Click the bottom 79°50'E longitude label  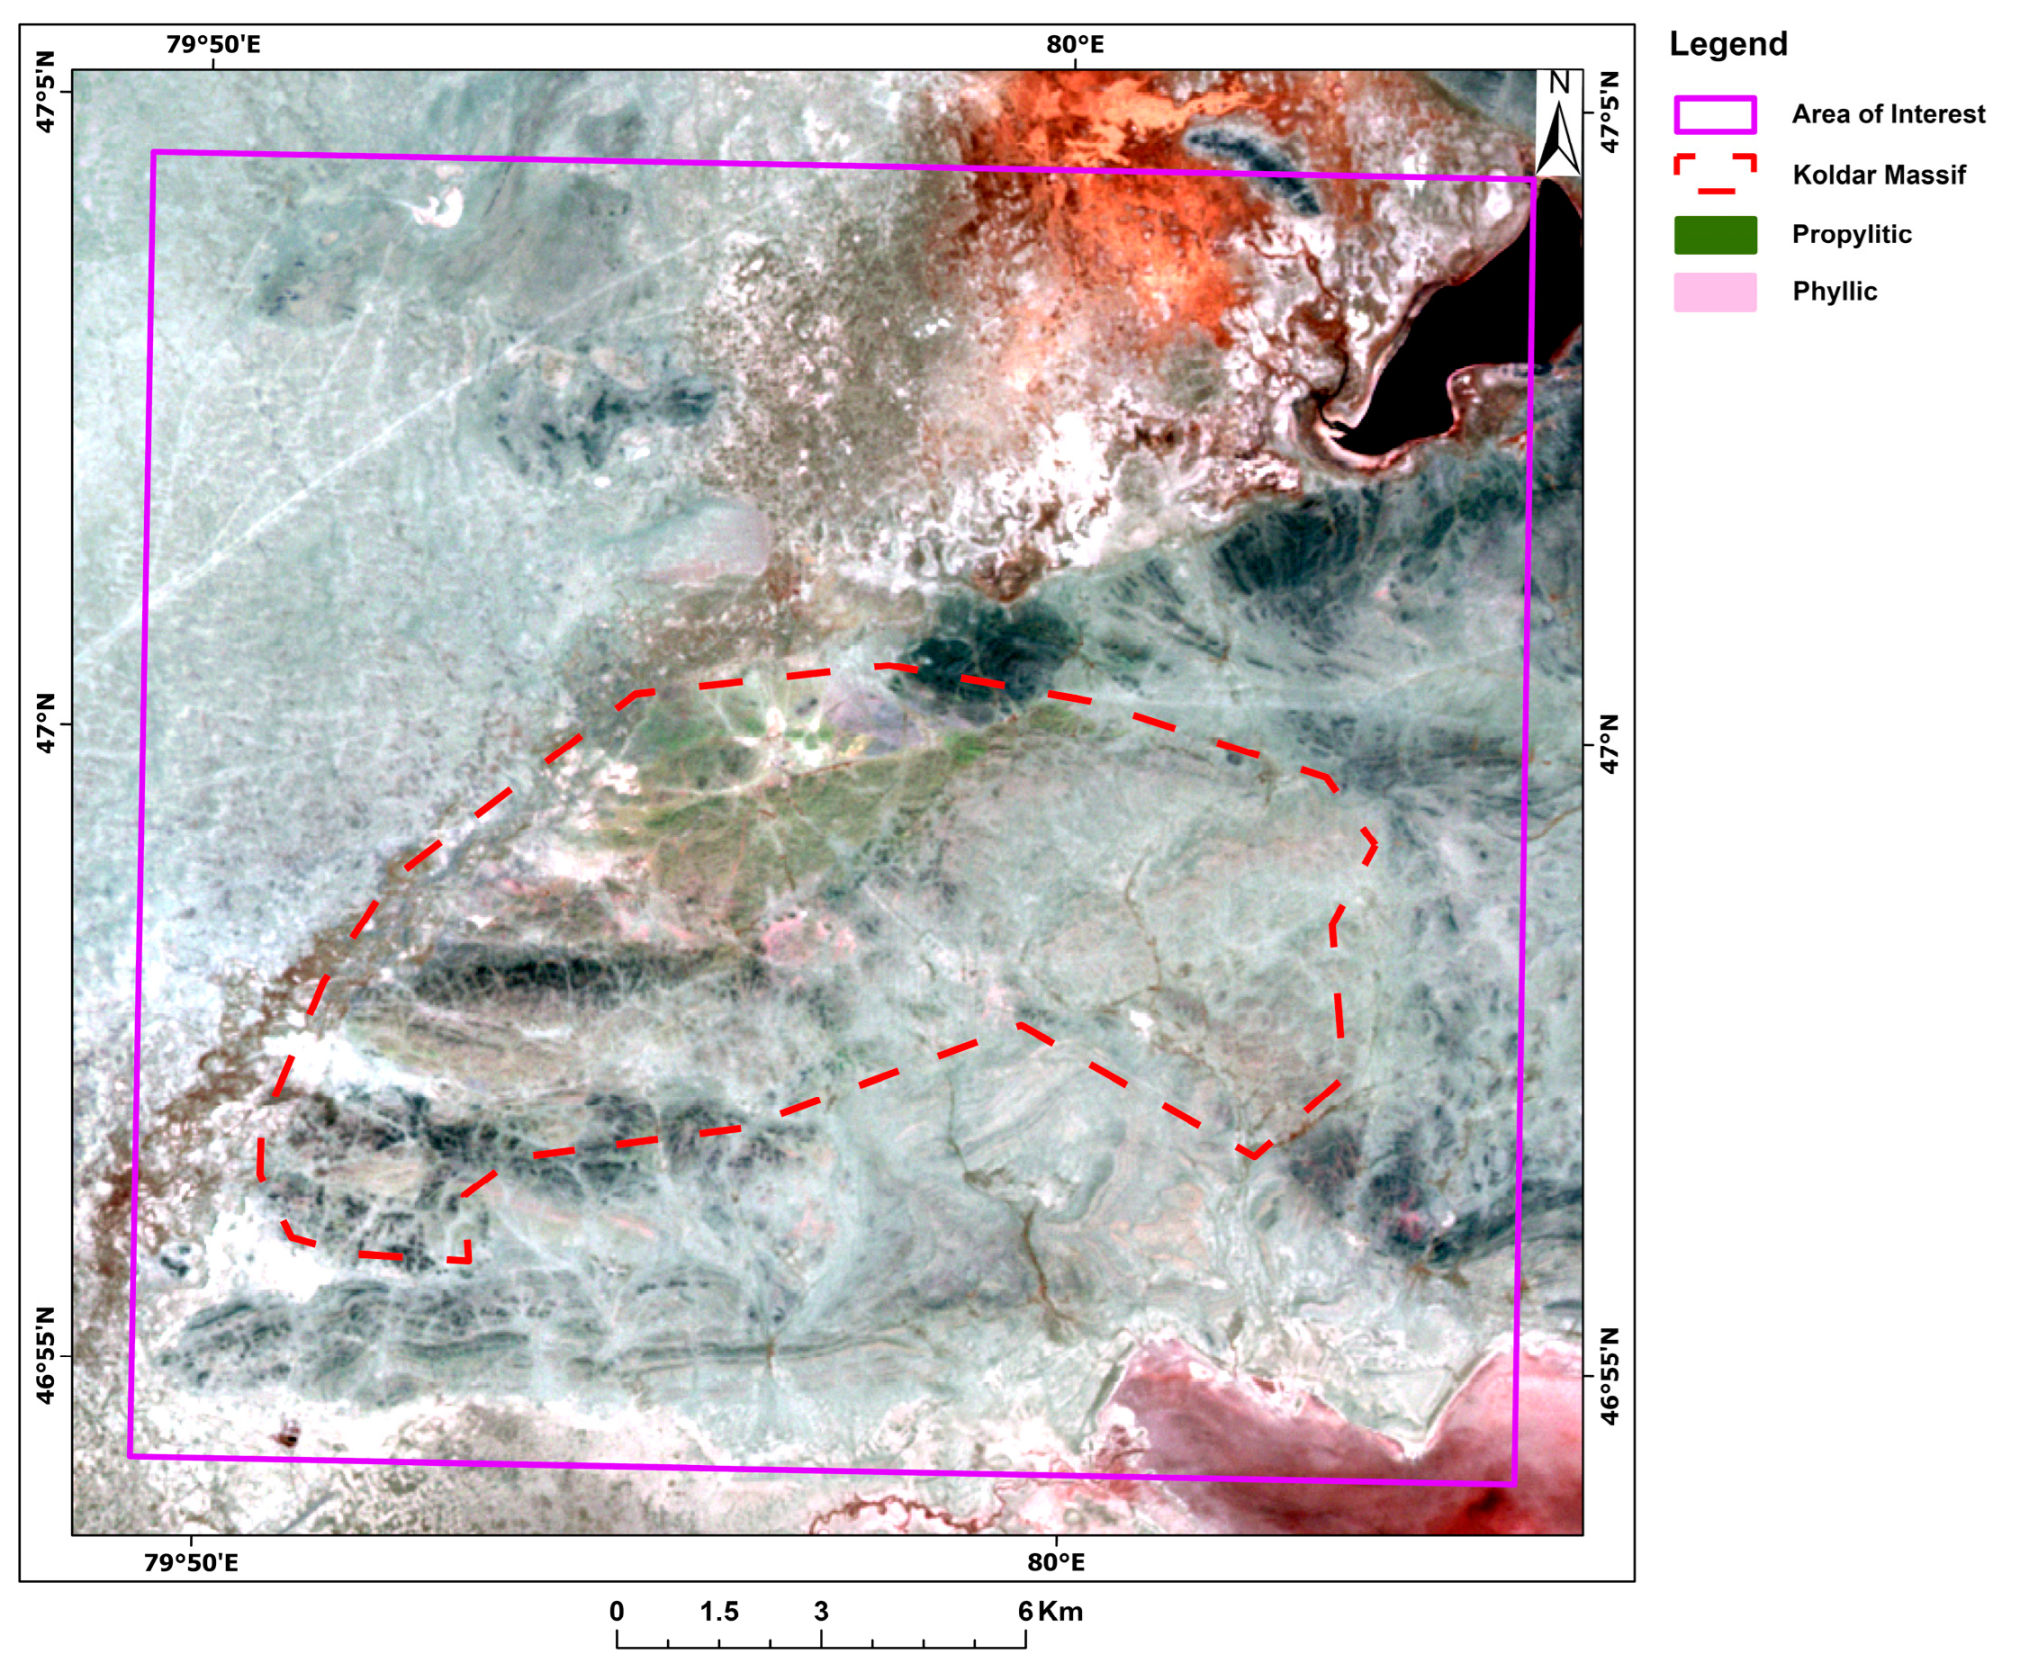point(191,1562)
